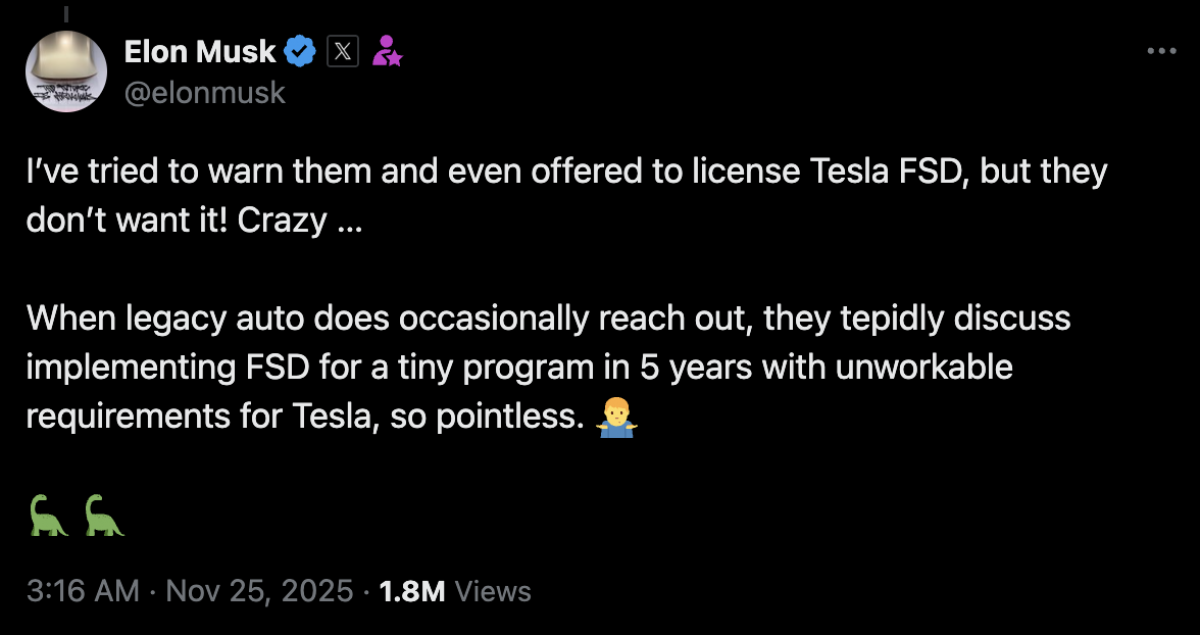The image size is (1200, 635).
Task: Click the rightmost dot of the options menu
Action: tap(1172, 50)
